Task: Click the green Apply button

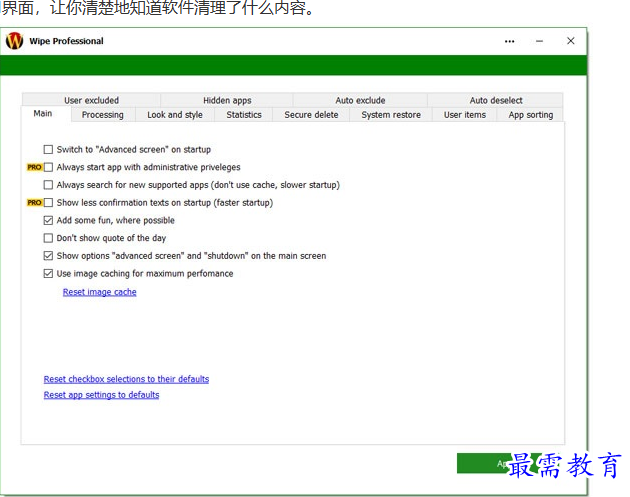Action: (510, 463)
